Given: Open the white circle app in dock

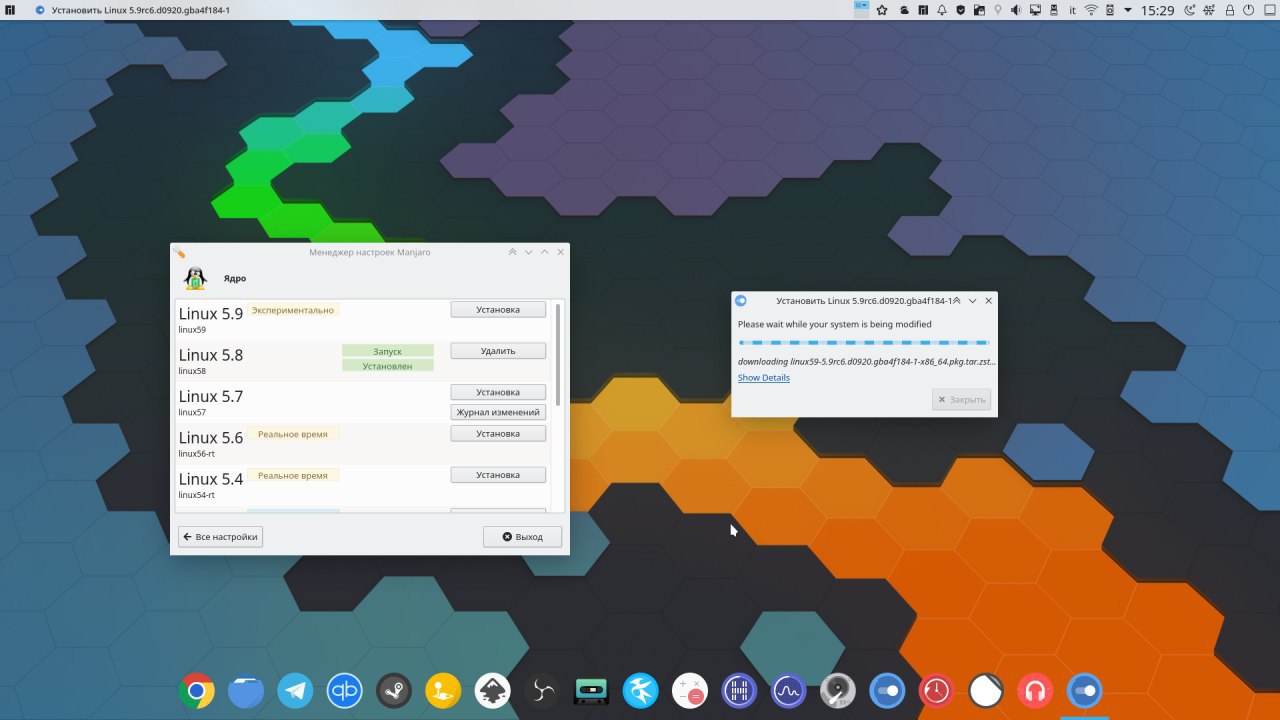Looking at the screenshot, I should click(x=985, y=690).
